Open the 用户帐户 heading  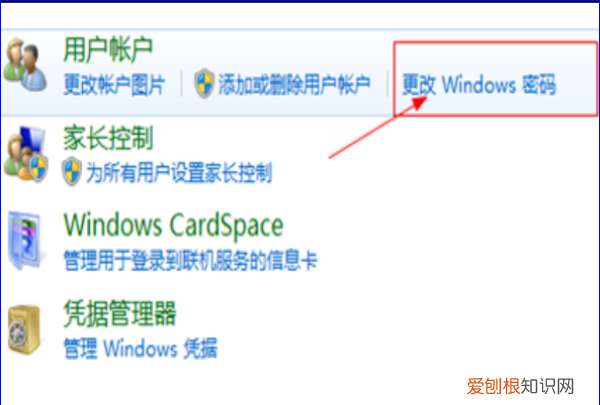click(x=108, y=50)
